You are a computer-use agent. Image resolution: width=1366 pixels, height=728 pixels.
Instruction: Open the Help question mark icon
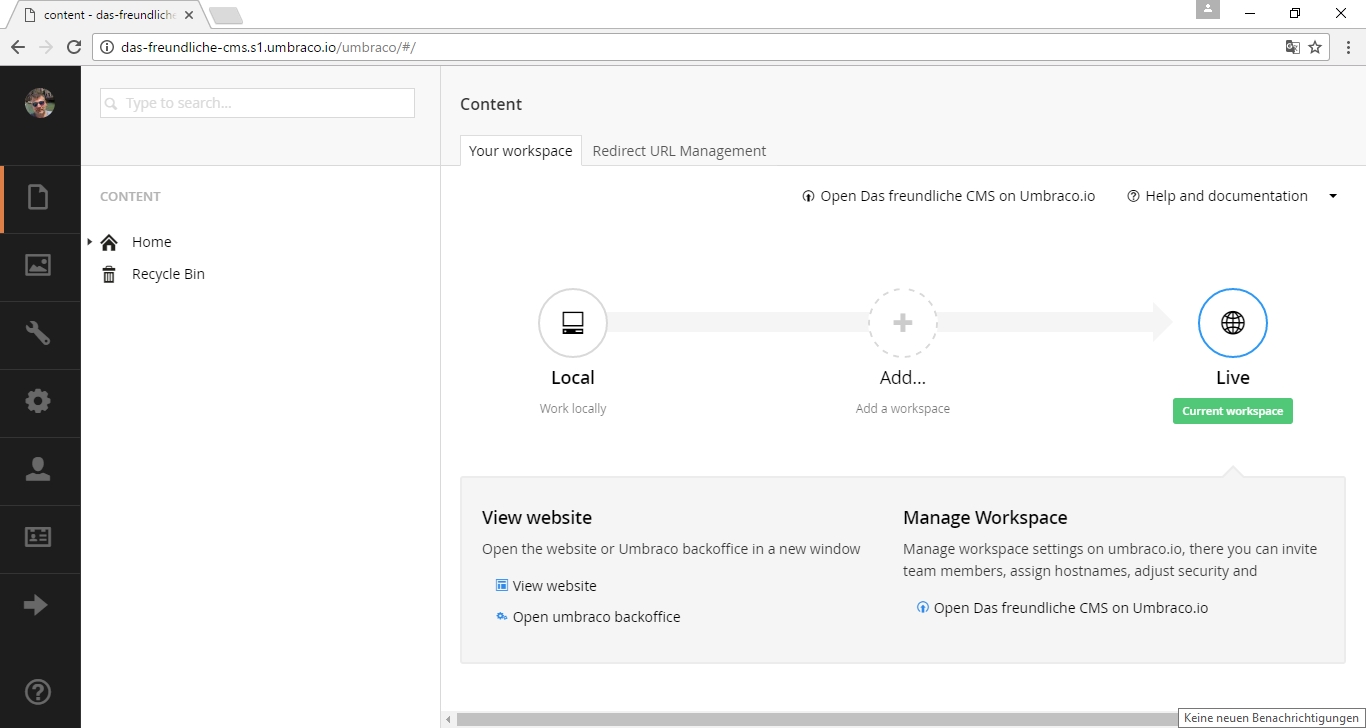[x=38, y=692]
